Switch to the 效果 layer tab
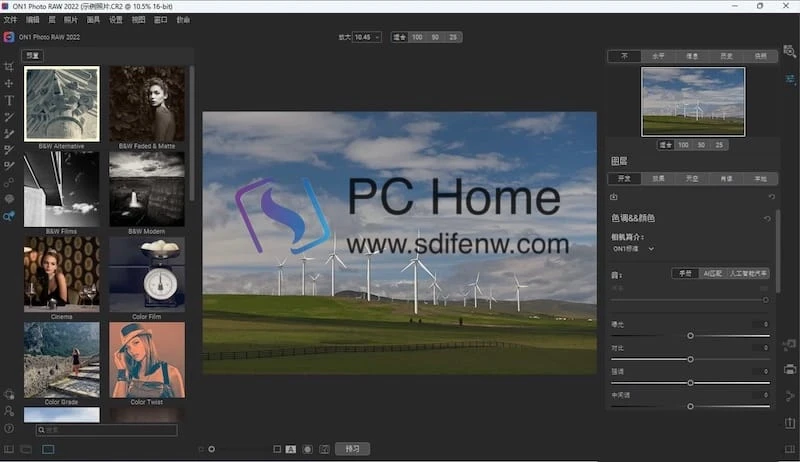The image size is (800, 462). coord(658,178)
